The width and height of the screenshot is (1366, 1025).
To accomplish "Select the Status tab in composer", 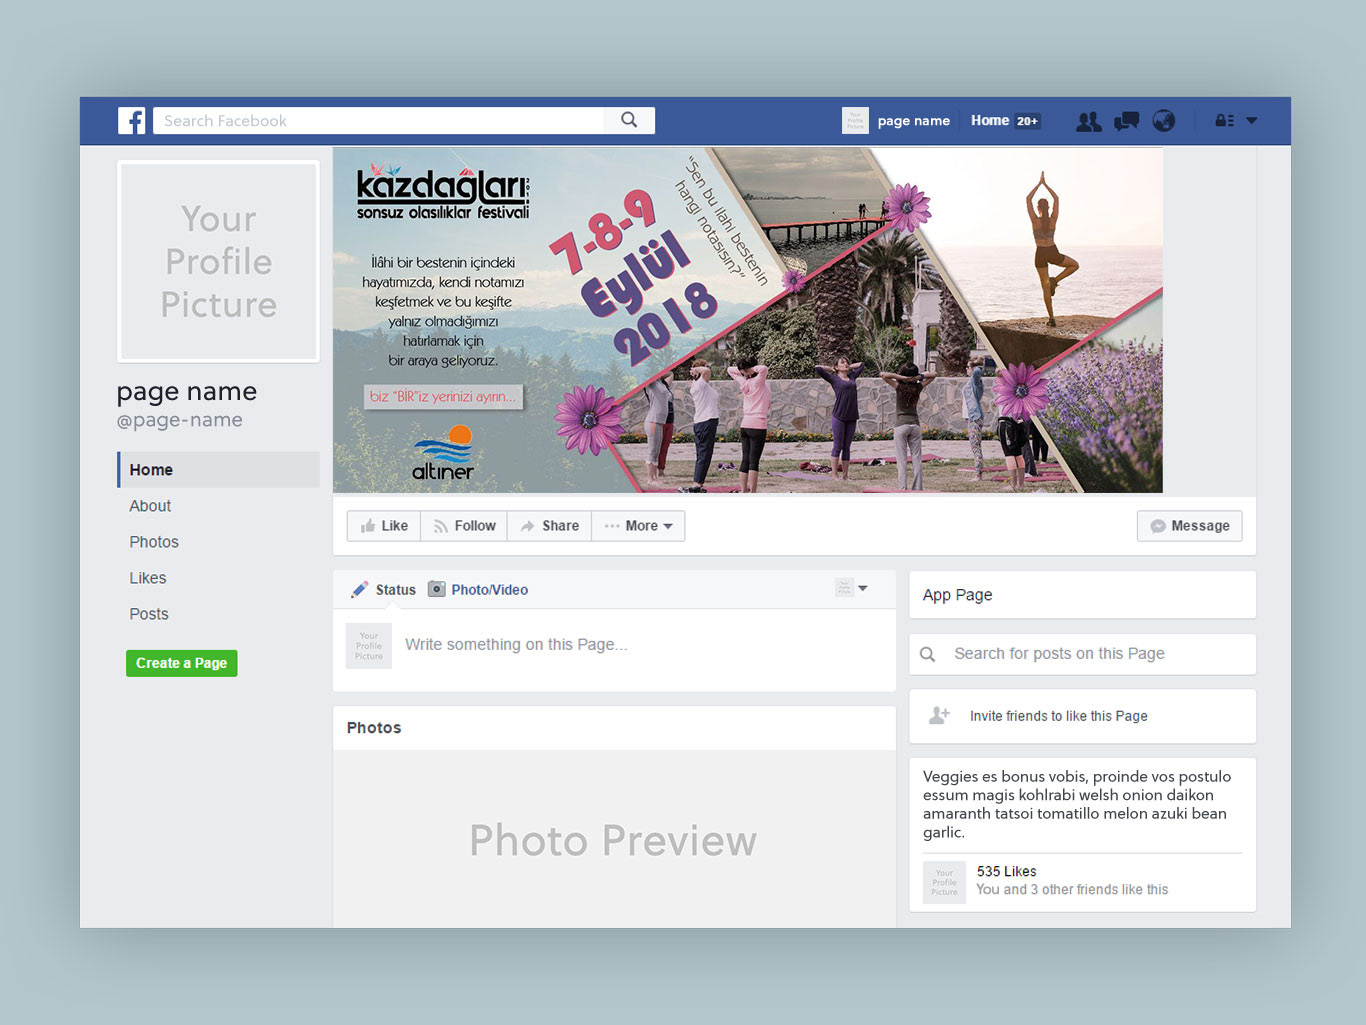I will pyautogui.click(x=395, y=590).
